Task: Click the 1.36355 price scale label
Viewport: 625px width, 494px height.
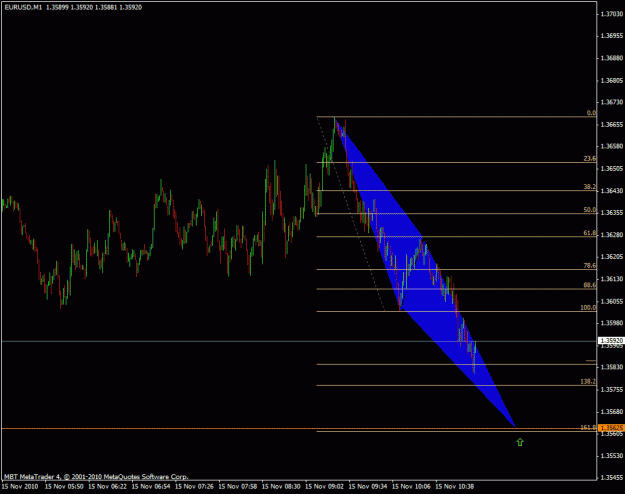Action: point(611,213)
